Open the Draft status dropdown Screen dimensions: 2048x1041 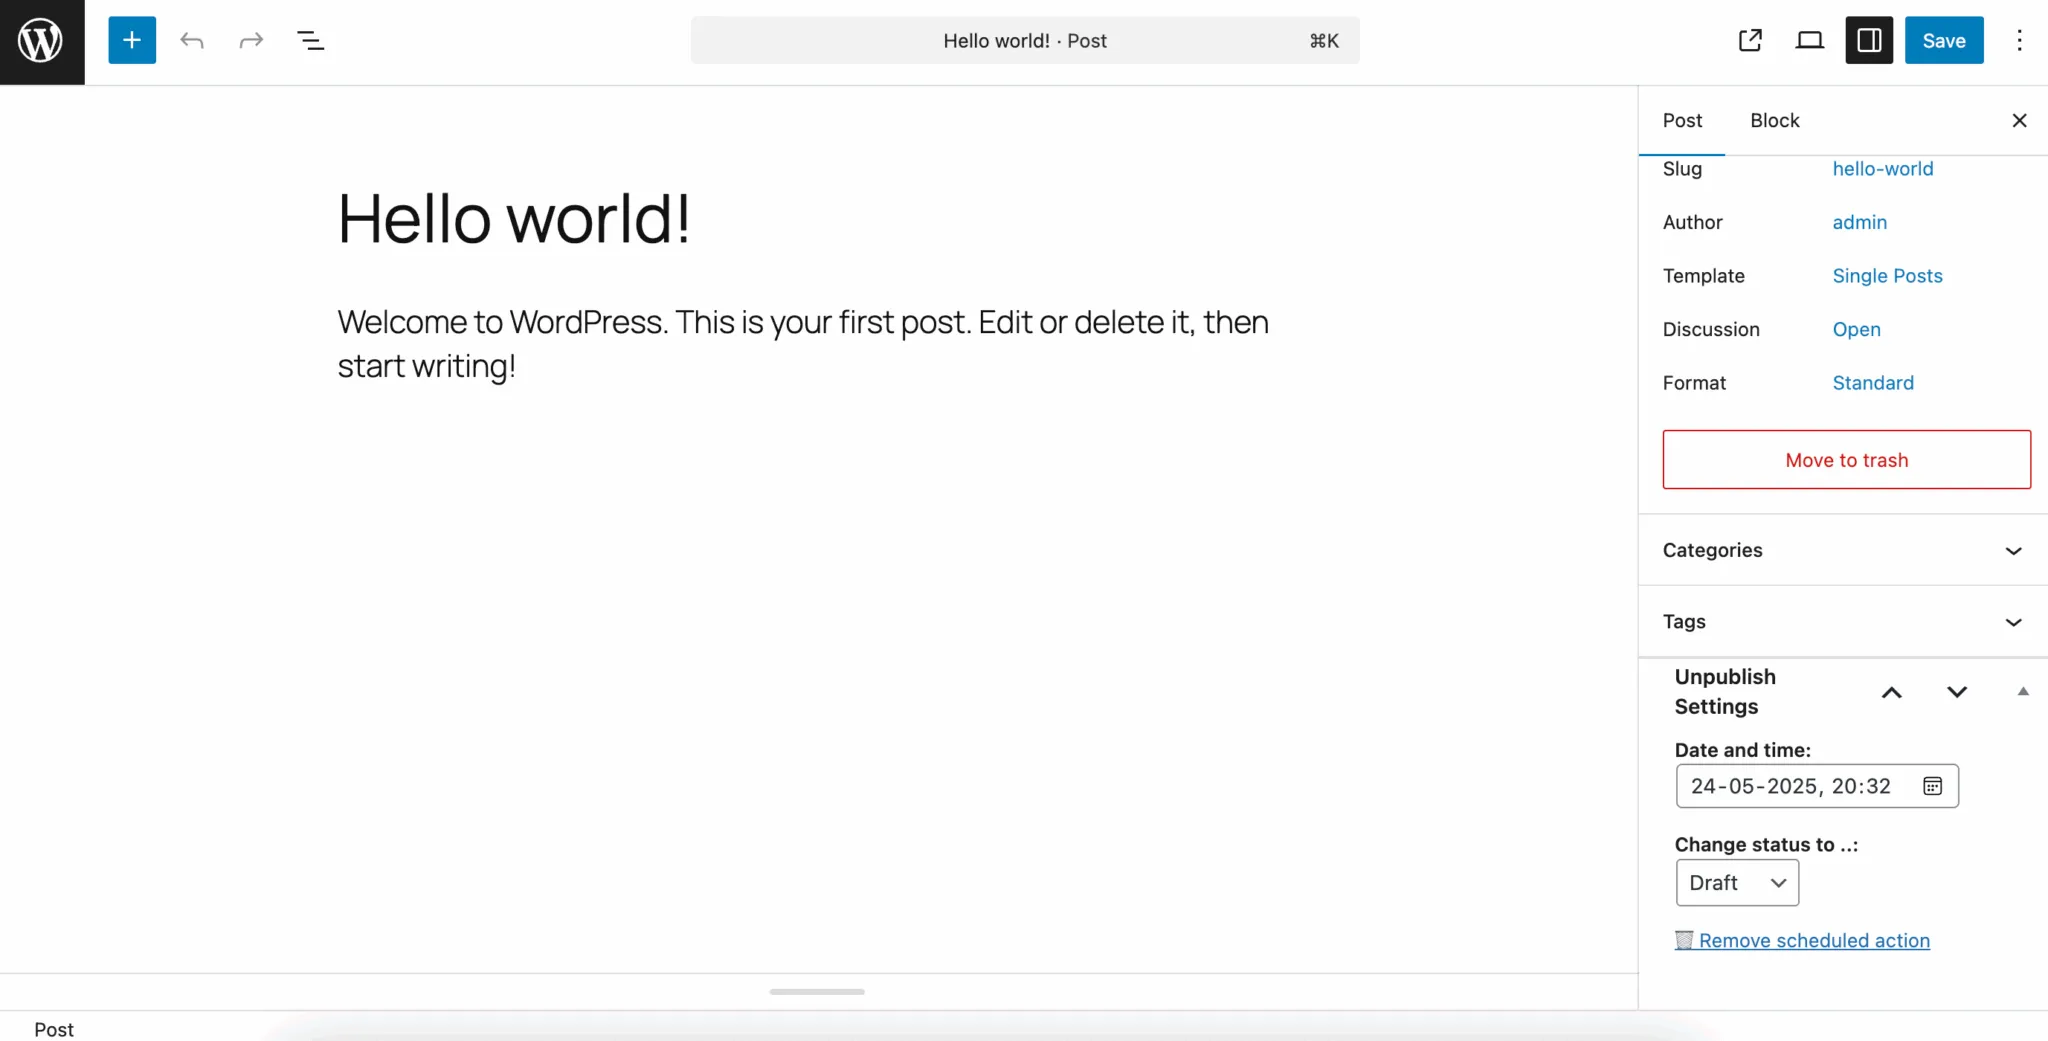coord(1736,883)
